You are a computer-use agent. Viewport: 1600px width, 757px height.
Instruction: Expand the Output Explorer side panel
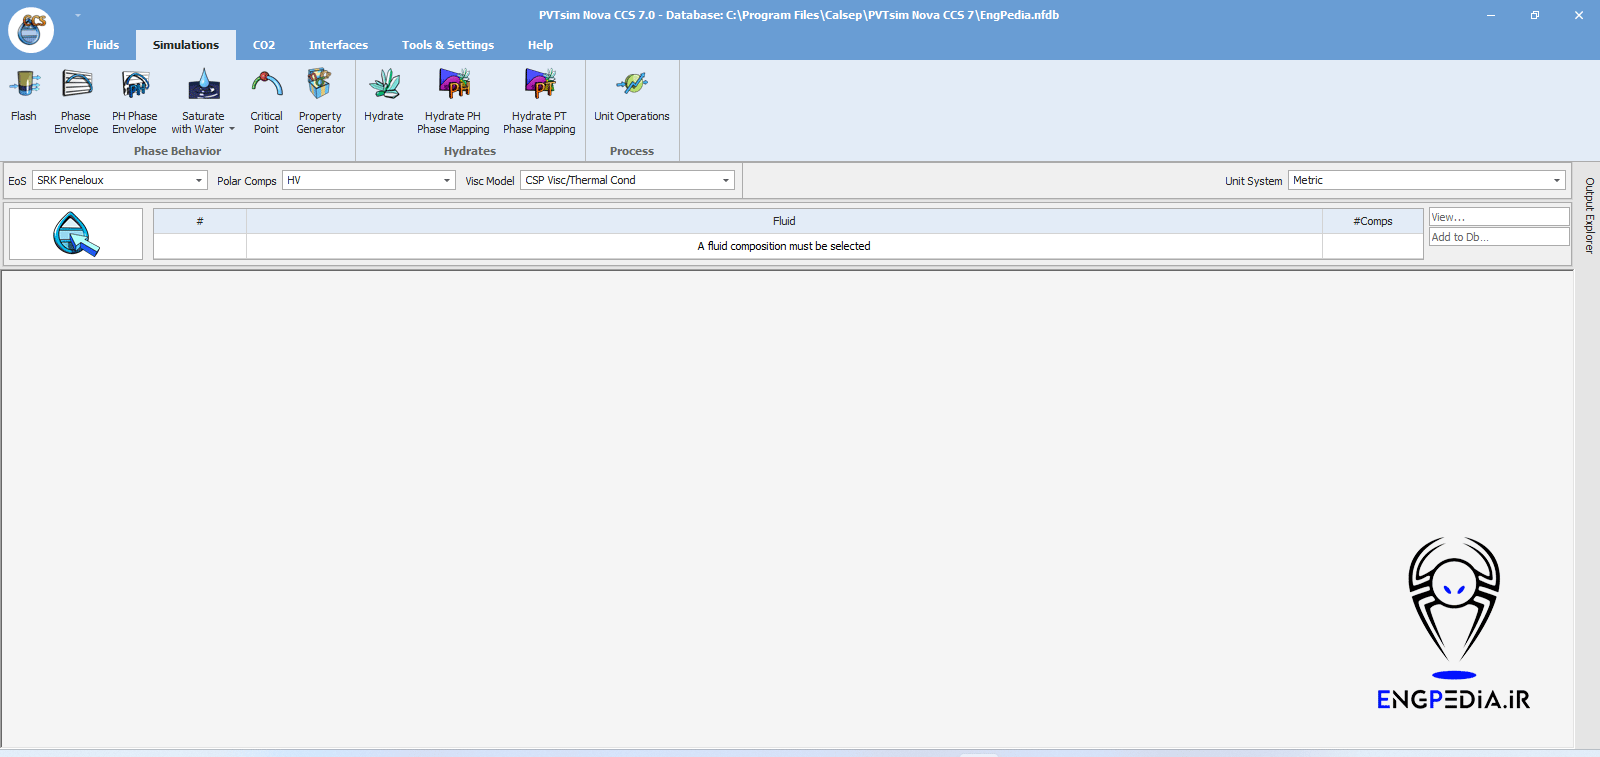1589,215
